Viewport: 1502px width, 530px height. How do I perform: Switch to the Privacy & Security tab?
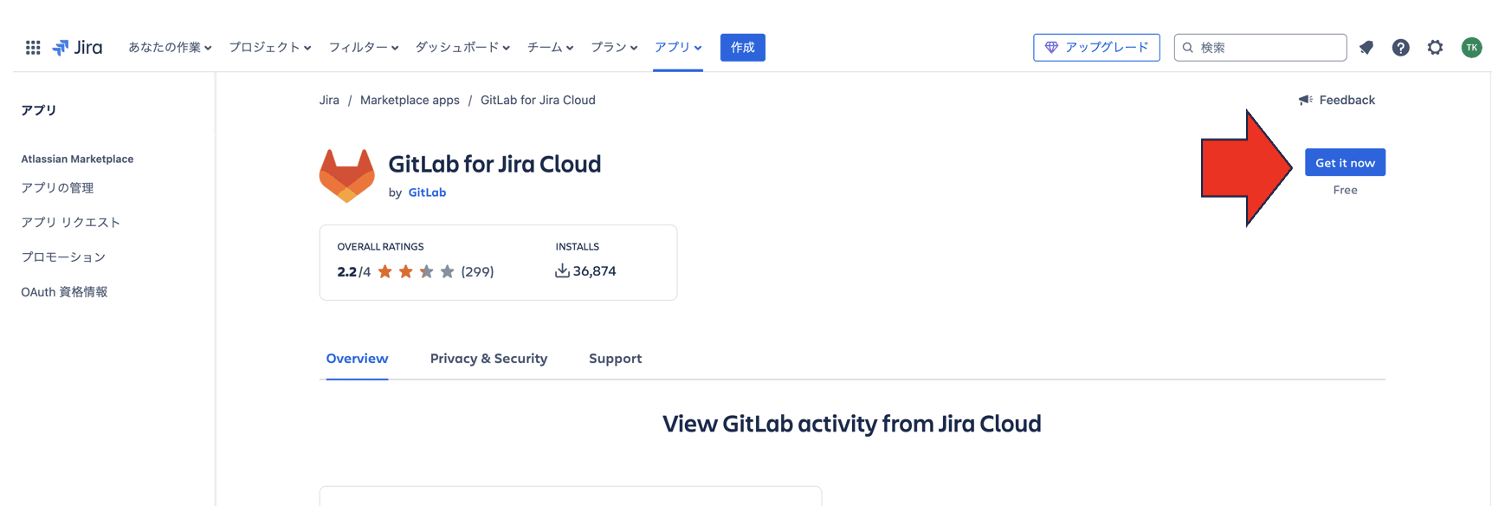tap(489, 358)
